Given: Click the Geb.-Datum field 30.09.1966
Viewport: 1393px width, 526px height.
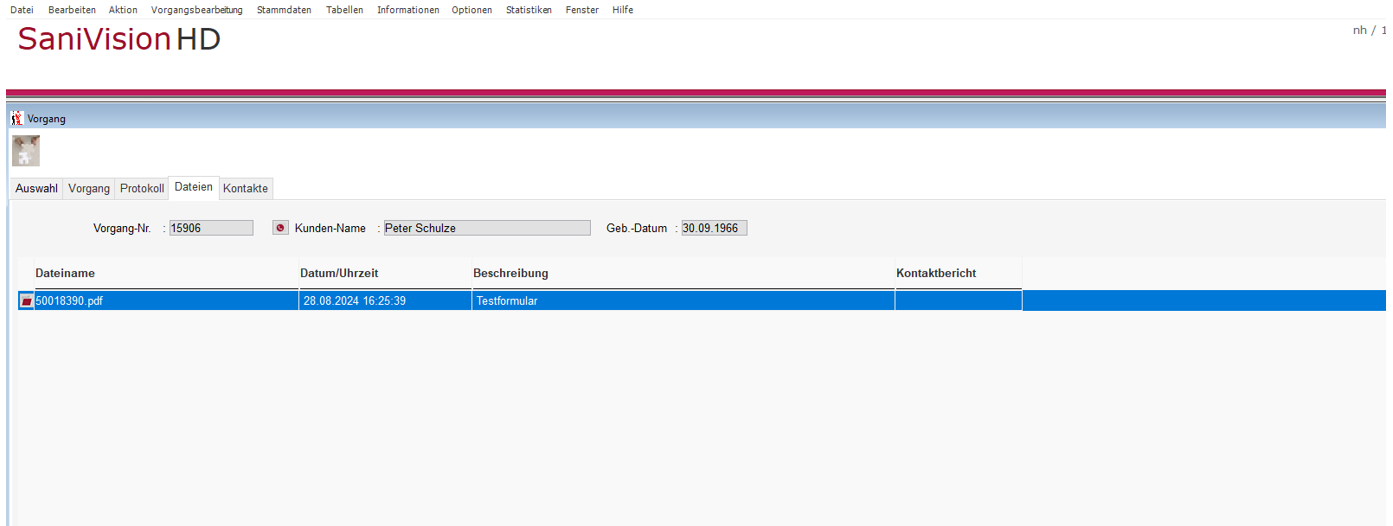Looking at the screenshot, I should [714, 228].
